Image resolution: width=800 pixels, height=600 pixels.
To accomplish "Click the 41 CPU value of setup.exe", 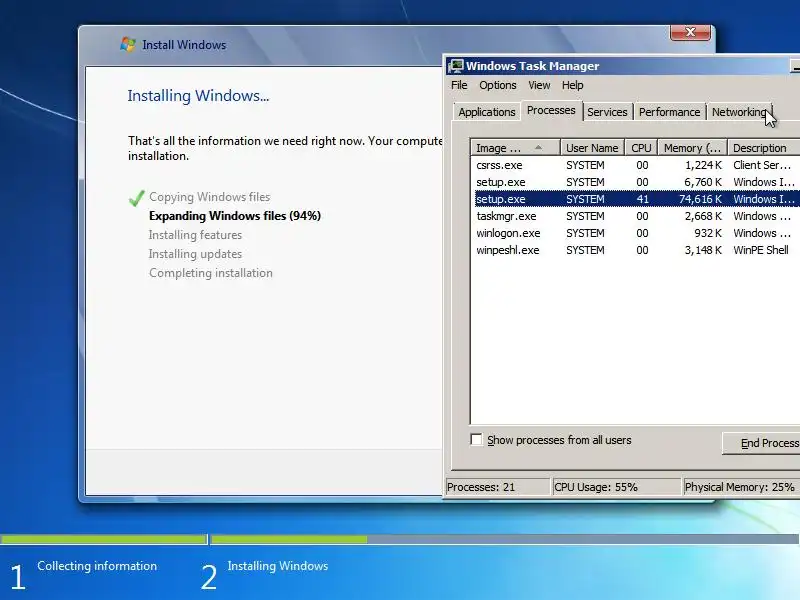I will pyautogui.click(x=642, y=199).
